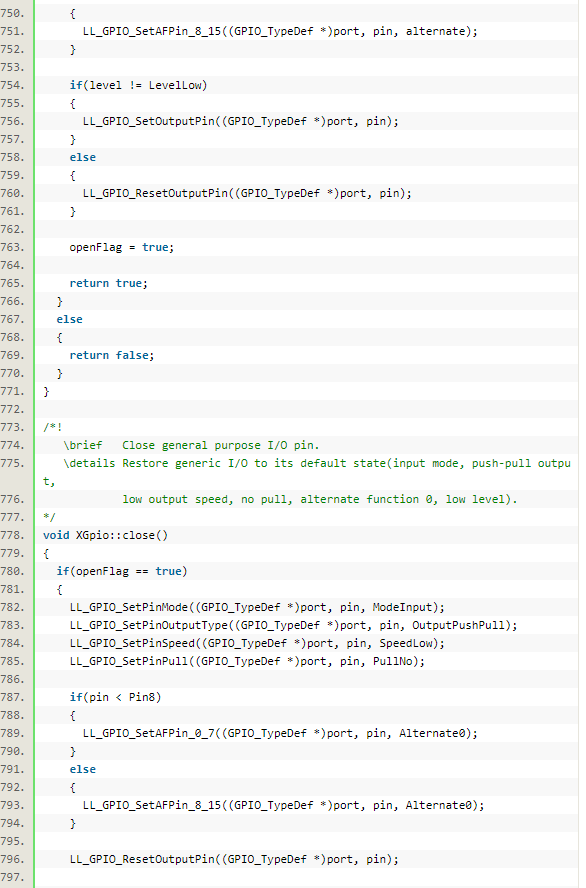The height and width of the screenshot is (888, 586).
Task: Click line number 796 in the gutter
Action: [x=13, y=859]
